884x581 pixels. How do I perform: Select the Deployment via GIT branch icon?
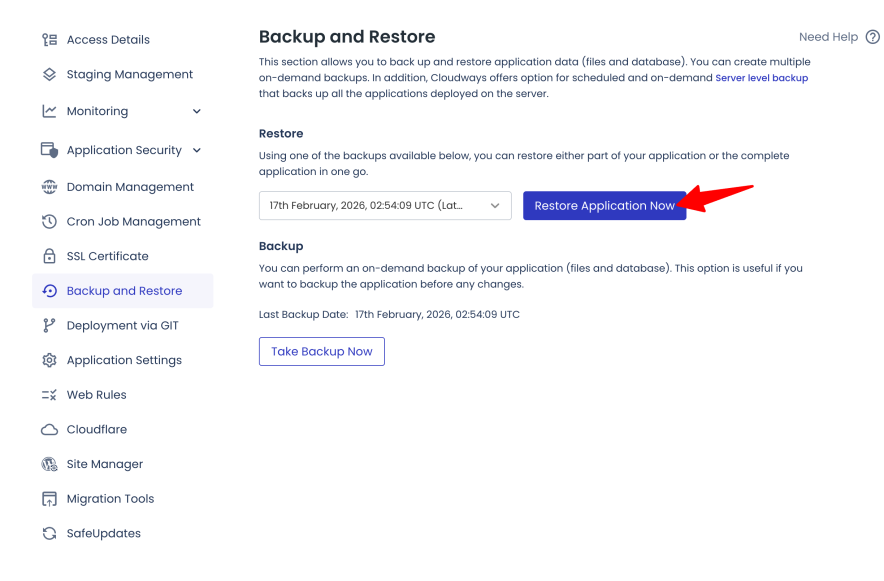pyautogui.click(x=45, y=325)
